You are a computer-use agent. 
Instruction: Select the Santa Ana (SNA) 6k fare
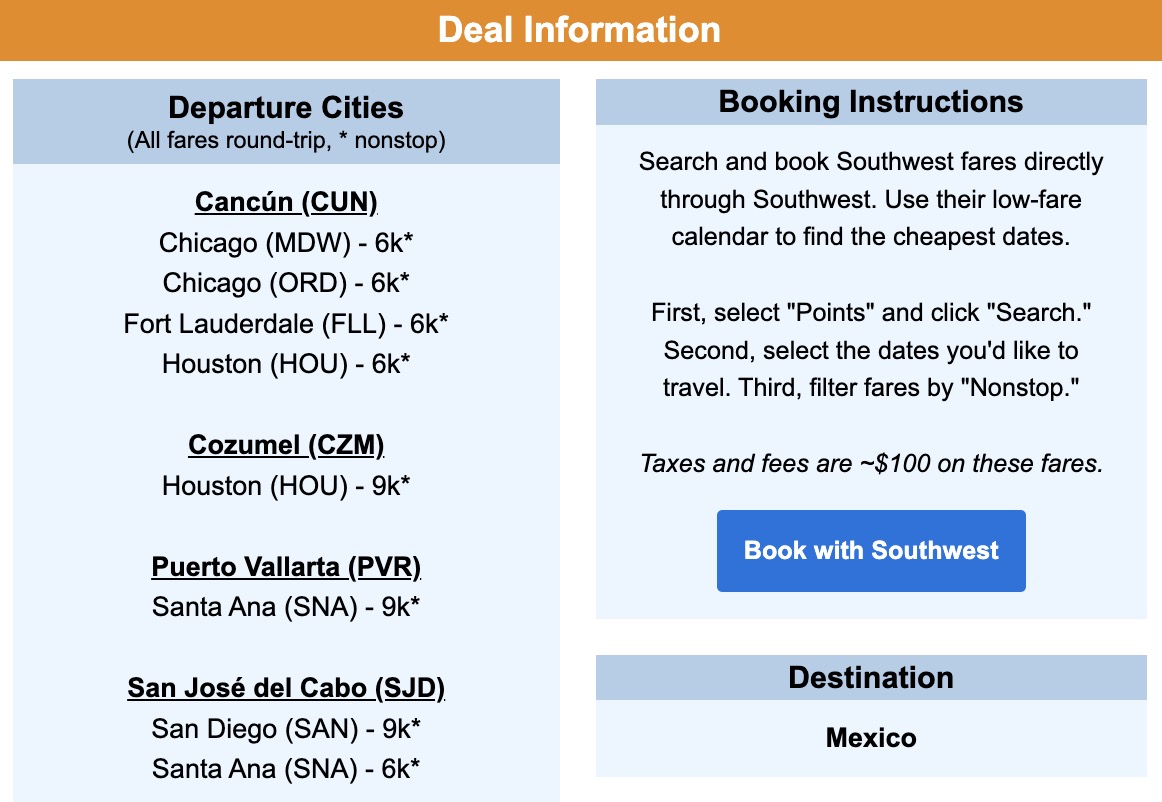(286, 769)
